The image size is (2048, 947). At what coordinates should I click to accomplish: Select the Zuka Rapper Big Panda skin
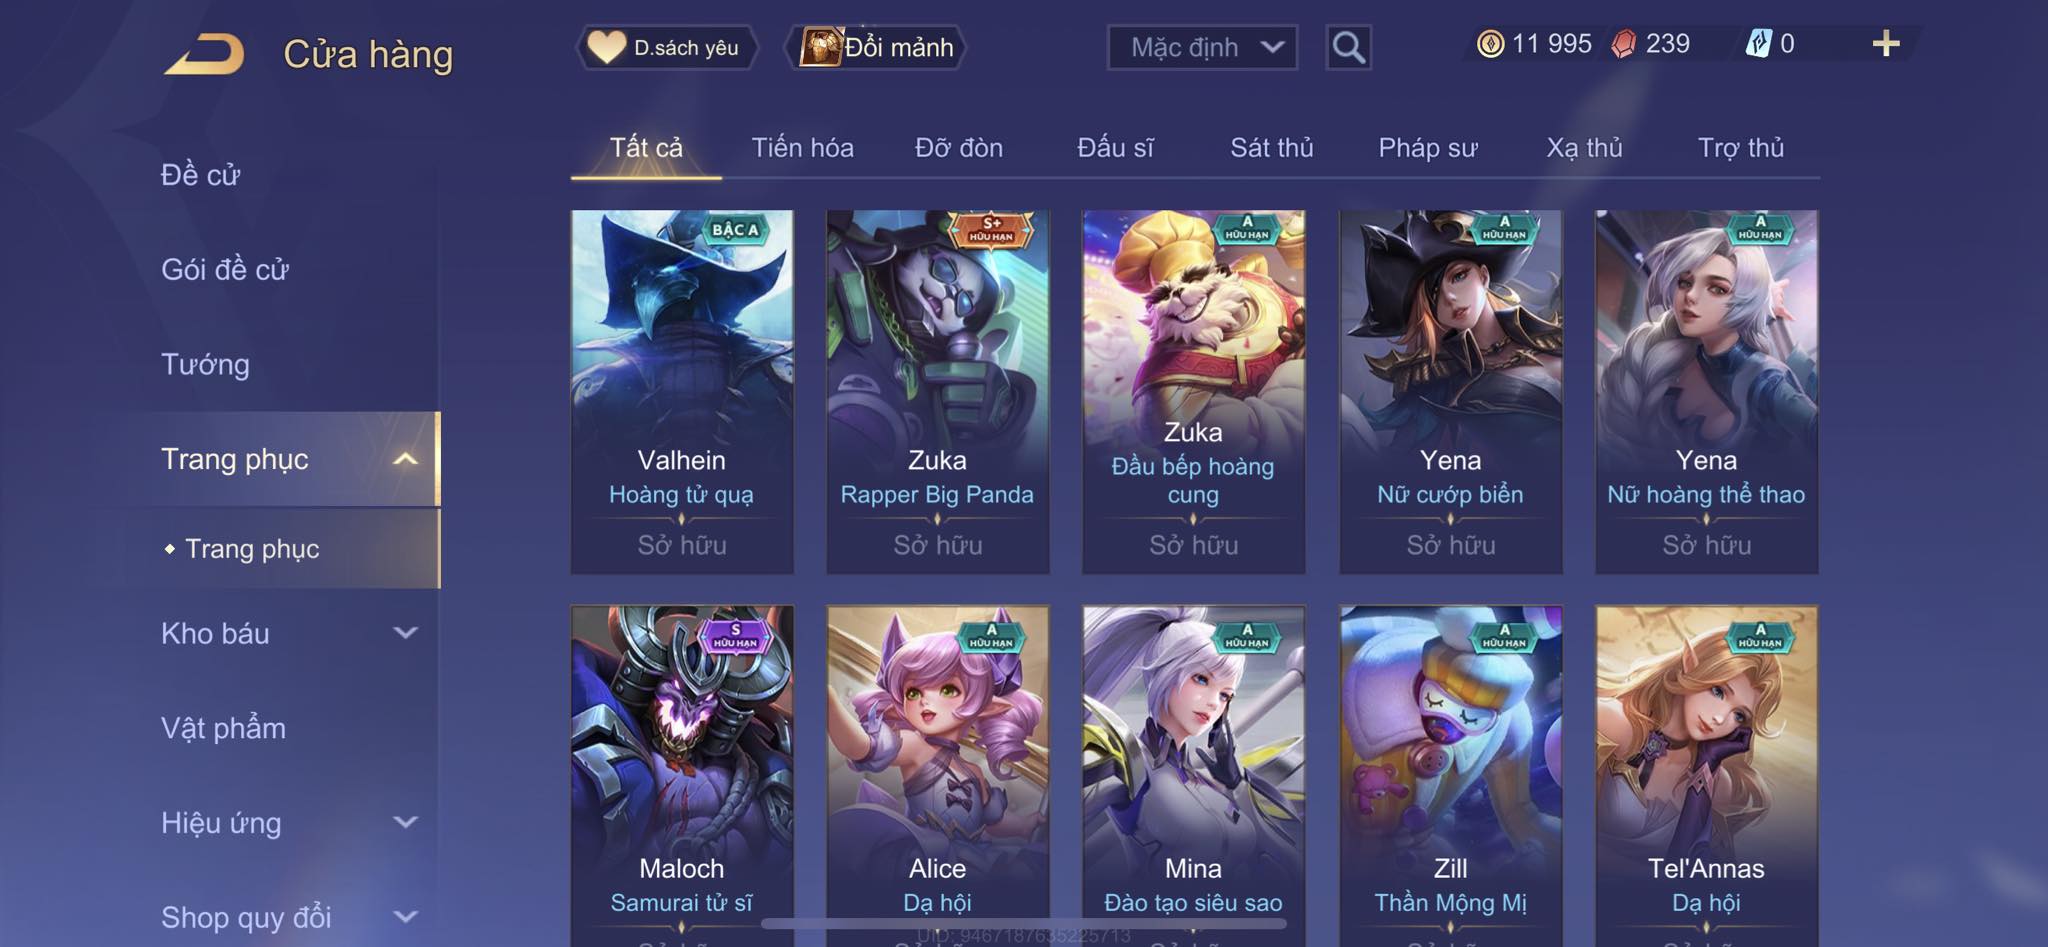938,391
